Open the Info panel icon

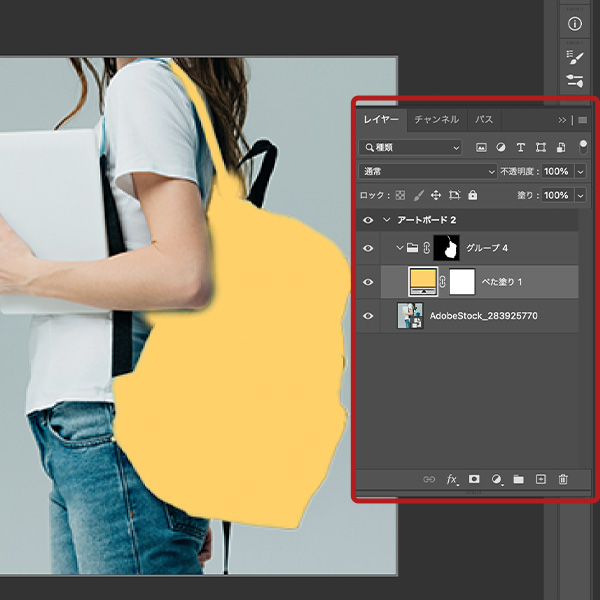click(574, 23)
